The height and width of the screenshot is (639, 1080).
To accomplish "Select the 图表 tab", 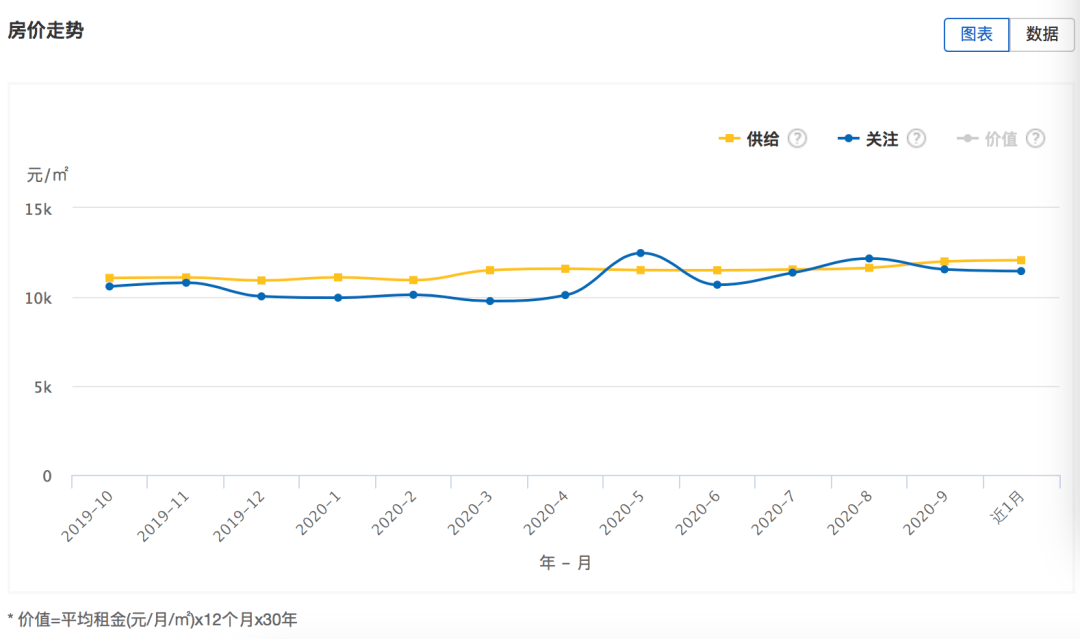I will click(977, 34).
